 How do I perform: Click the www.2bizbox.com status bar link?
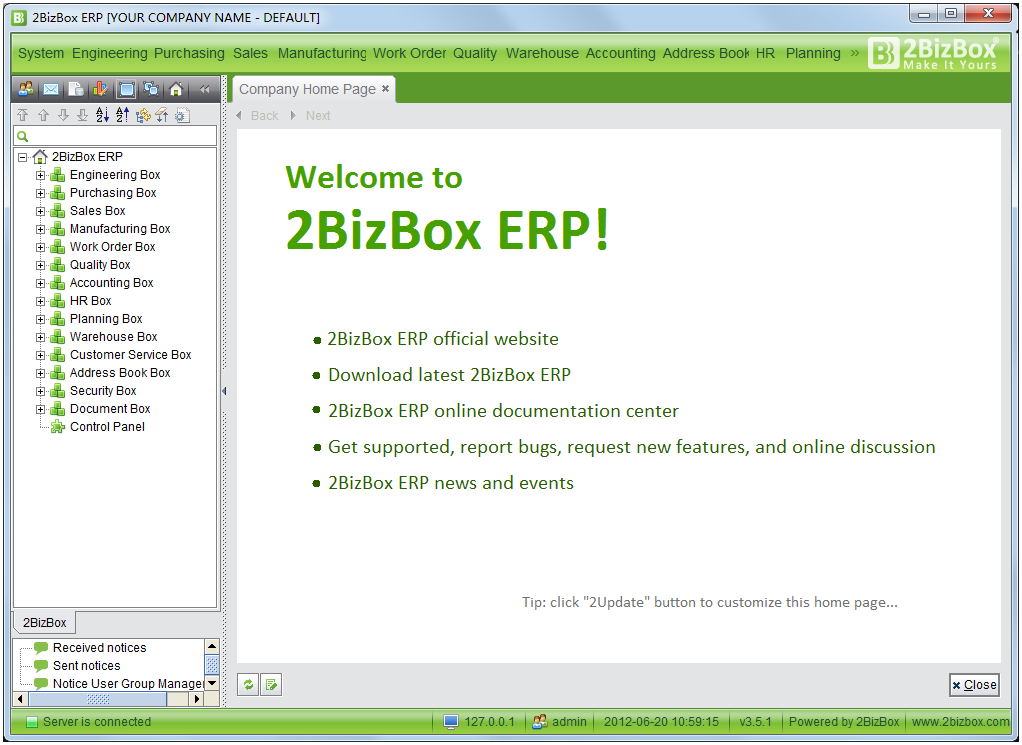coord(961,722)
